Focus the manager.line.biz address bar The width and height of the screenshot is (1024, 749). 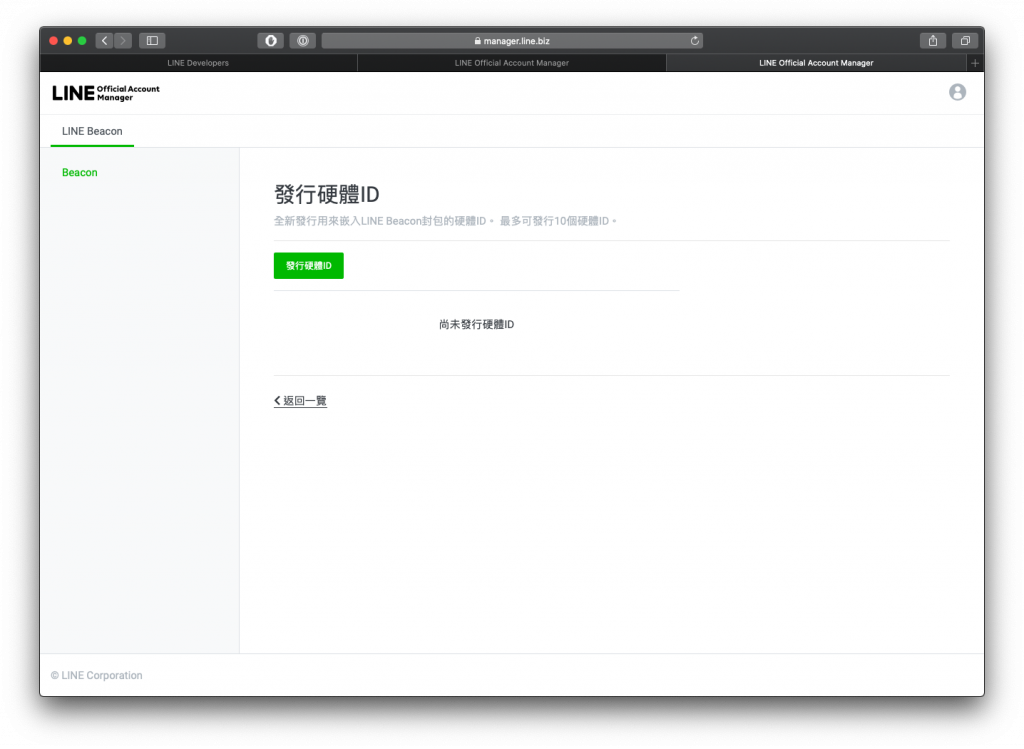pyautogui.click(x=512, y=40)
